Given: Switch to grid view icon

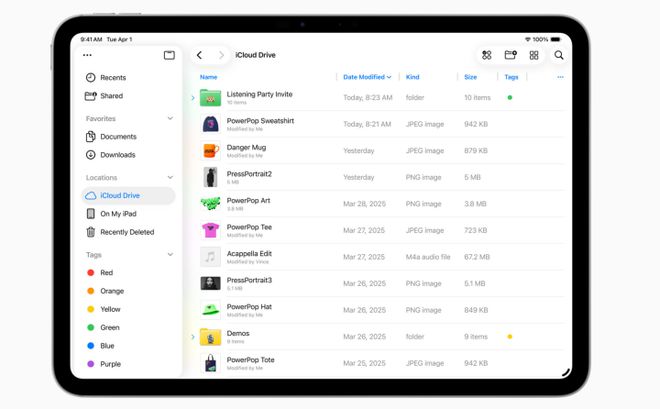Looking at the screenshot, I should click(534, 55).
